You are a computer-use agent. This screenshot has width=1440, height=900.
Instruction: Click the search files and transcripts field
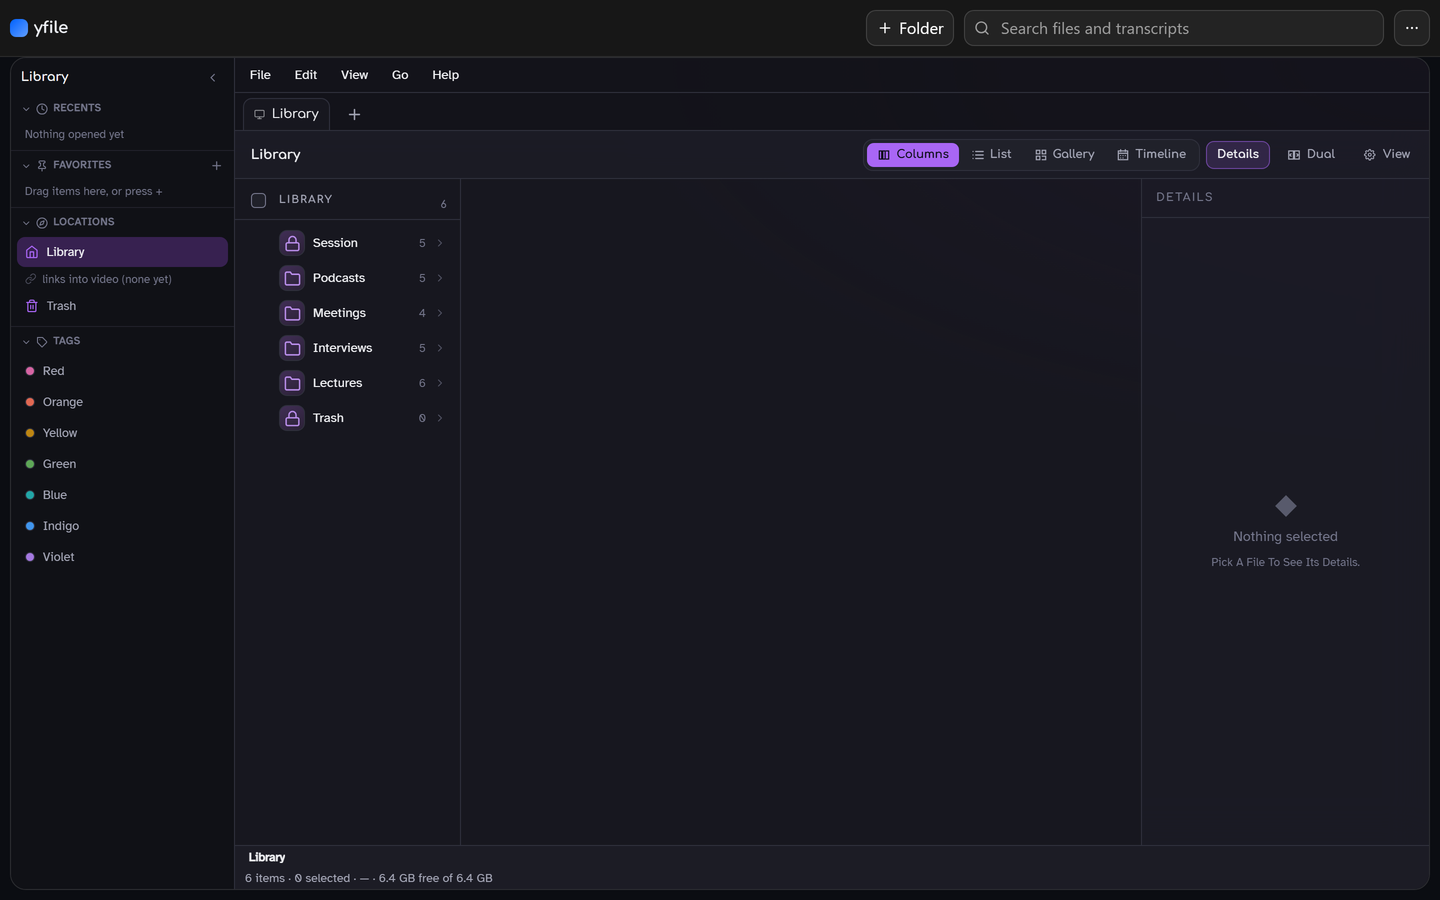[1174, 28]
